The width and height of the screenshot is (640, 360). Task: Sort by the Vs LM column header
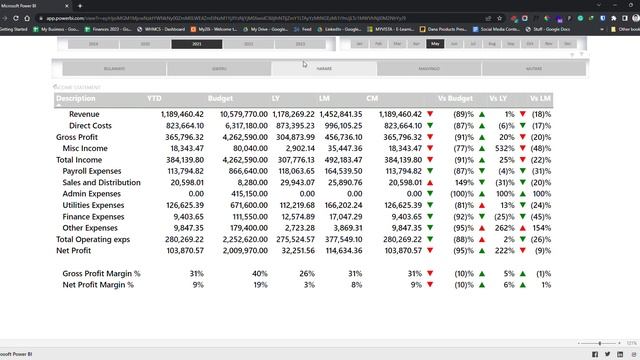point(540,98)
